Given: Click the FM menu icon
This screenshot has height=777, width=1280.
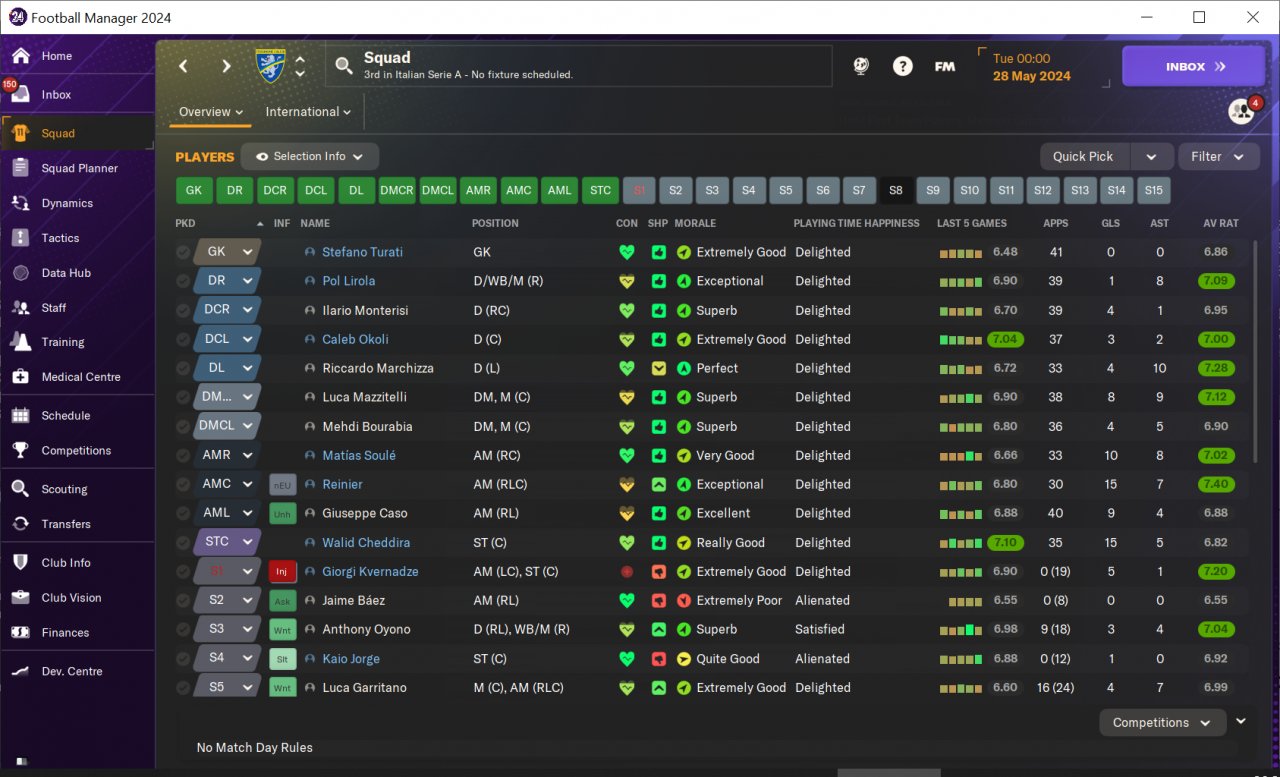Looking at the screenshot, I should coord(944,66).
